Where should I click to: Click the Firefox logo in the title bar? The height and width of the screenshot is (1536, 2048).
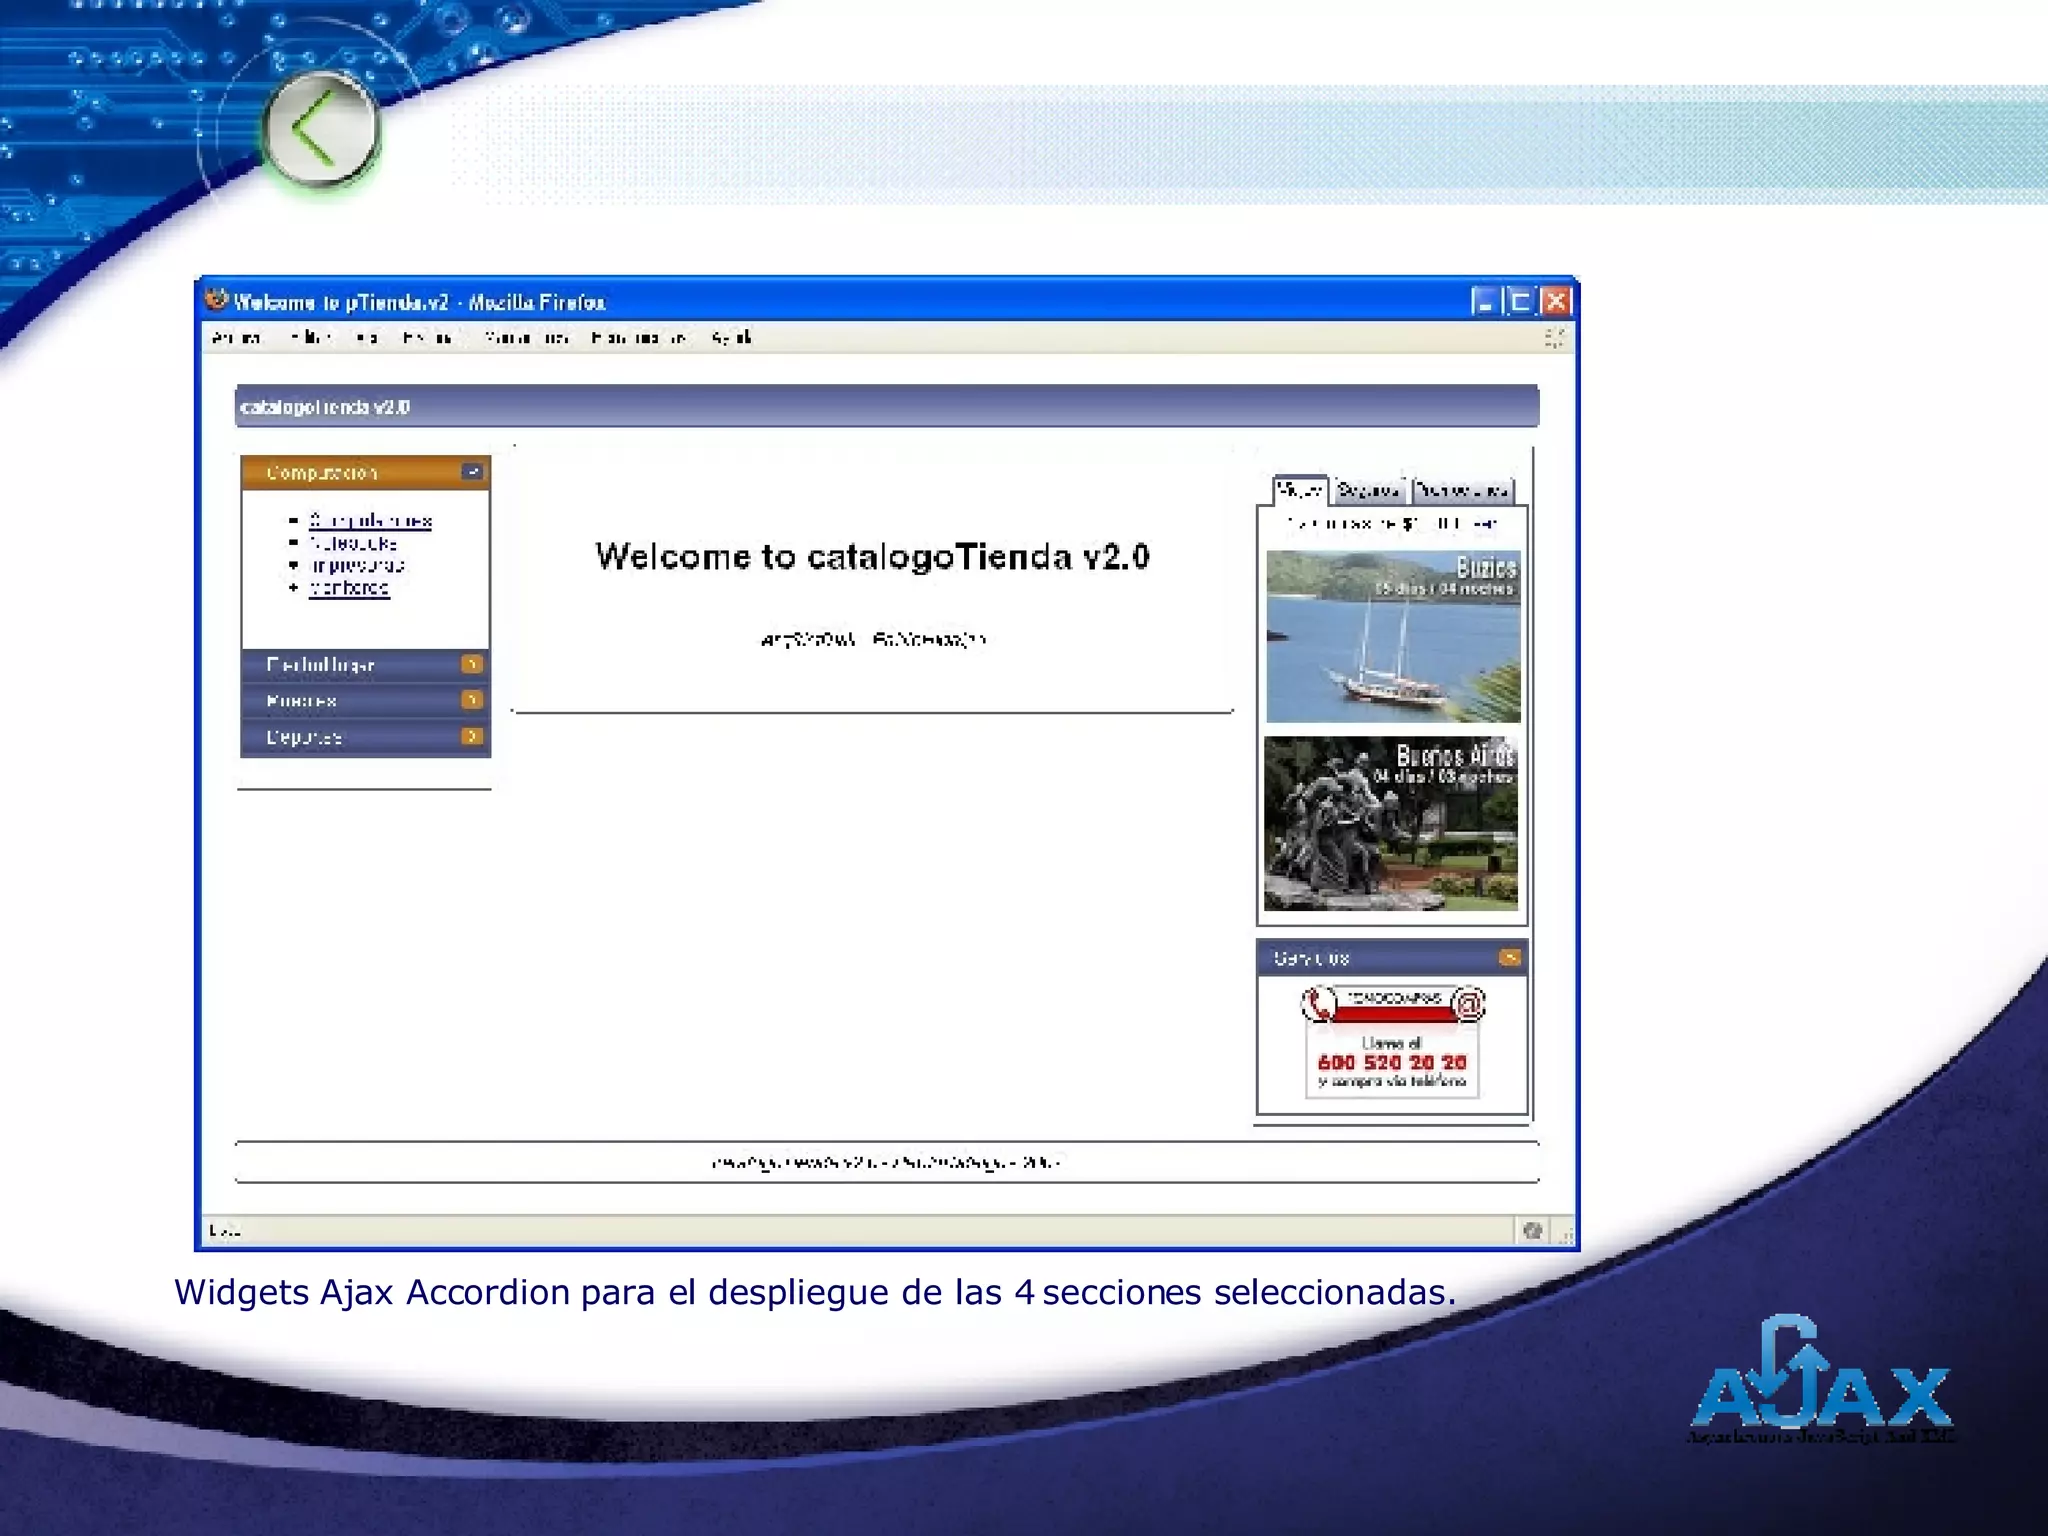click(x=216, y=300)
